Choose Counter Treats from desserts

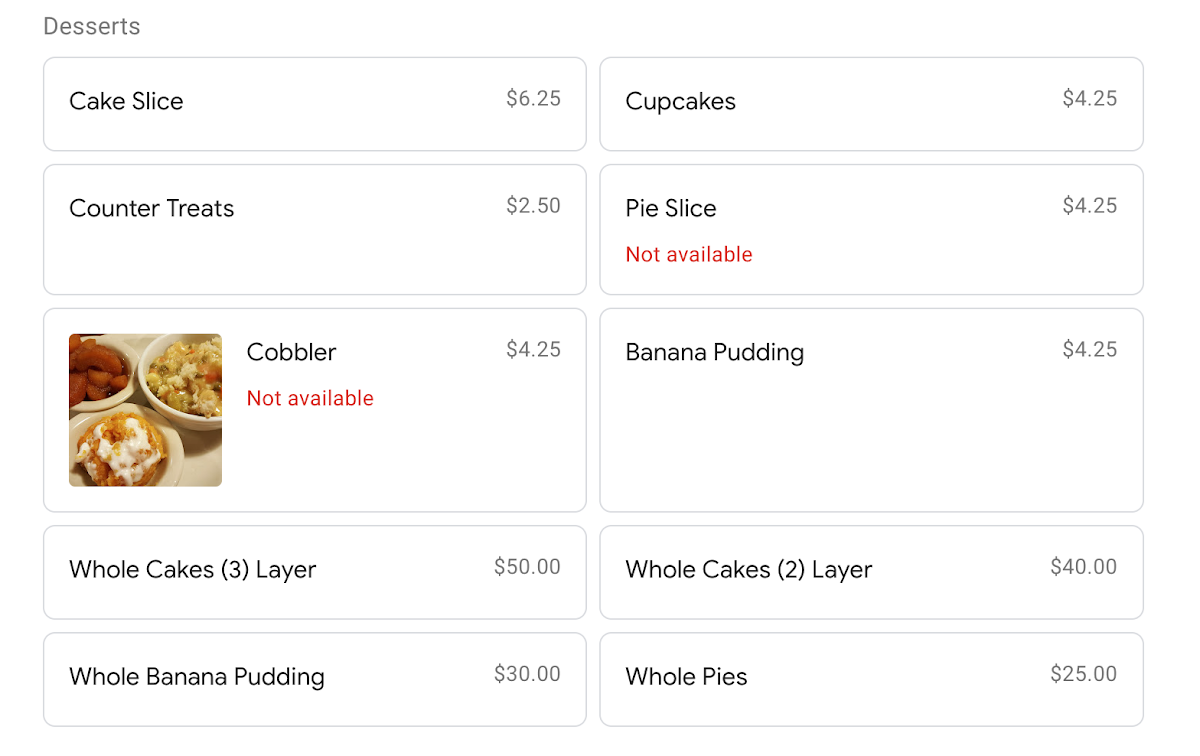(314, 230)
